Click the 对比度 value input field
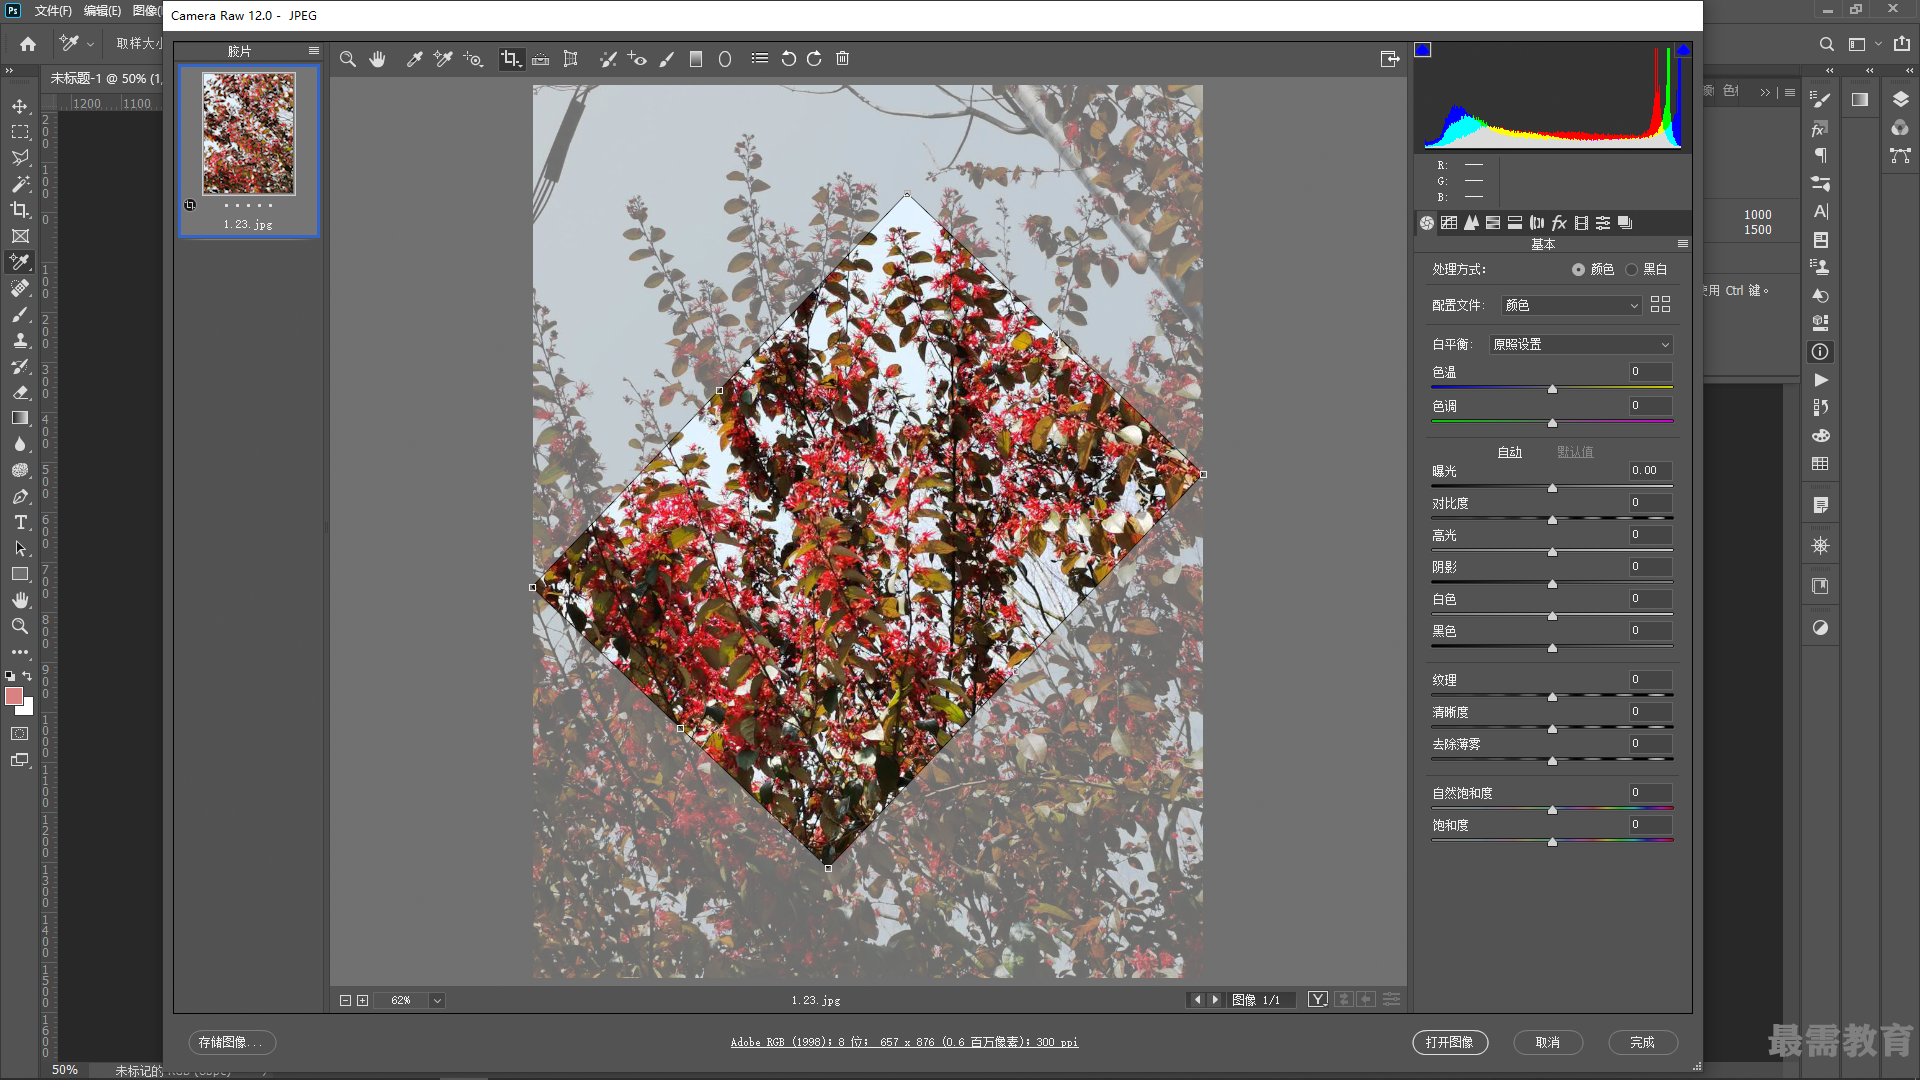The image size is (1920, 1080). [1650, 503]
